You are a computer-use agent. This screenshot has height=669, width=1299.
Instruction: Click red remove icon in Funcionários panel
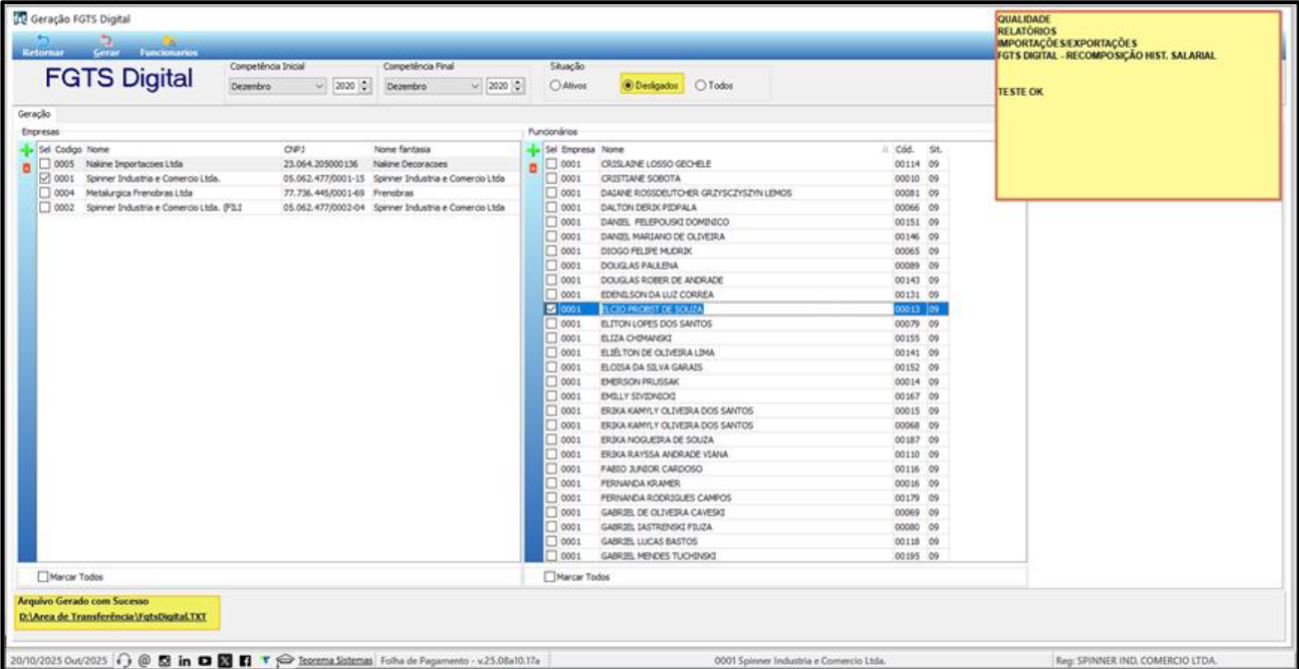[533, 166]
